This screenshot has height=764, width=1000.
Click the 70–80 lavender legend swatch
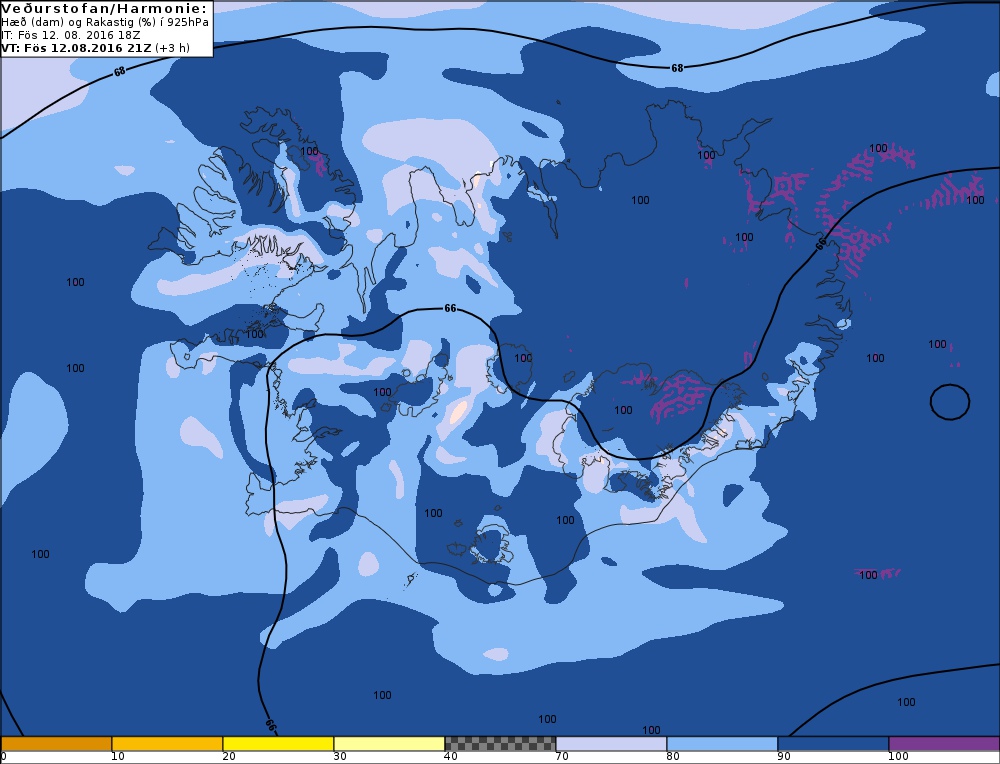pos(611,744)
